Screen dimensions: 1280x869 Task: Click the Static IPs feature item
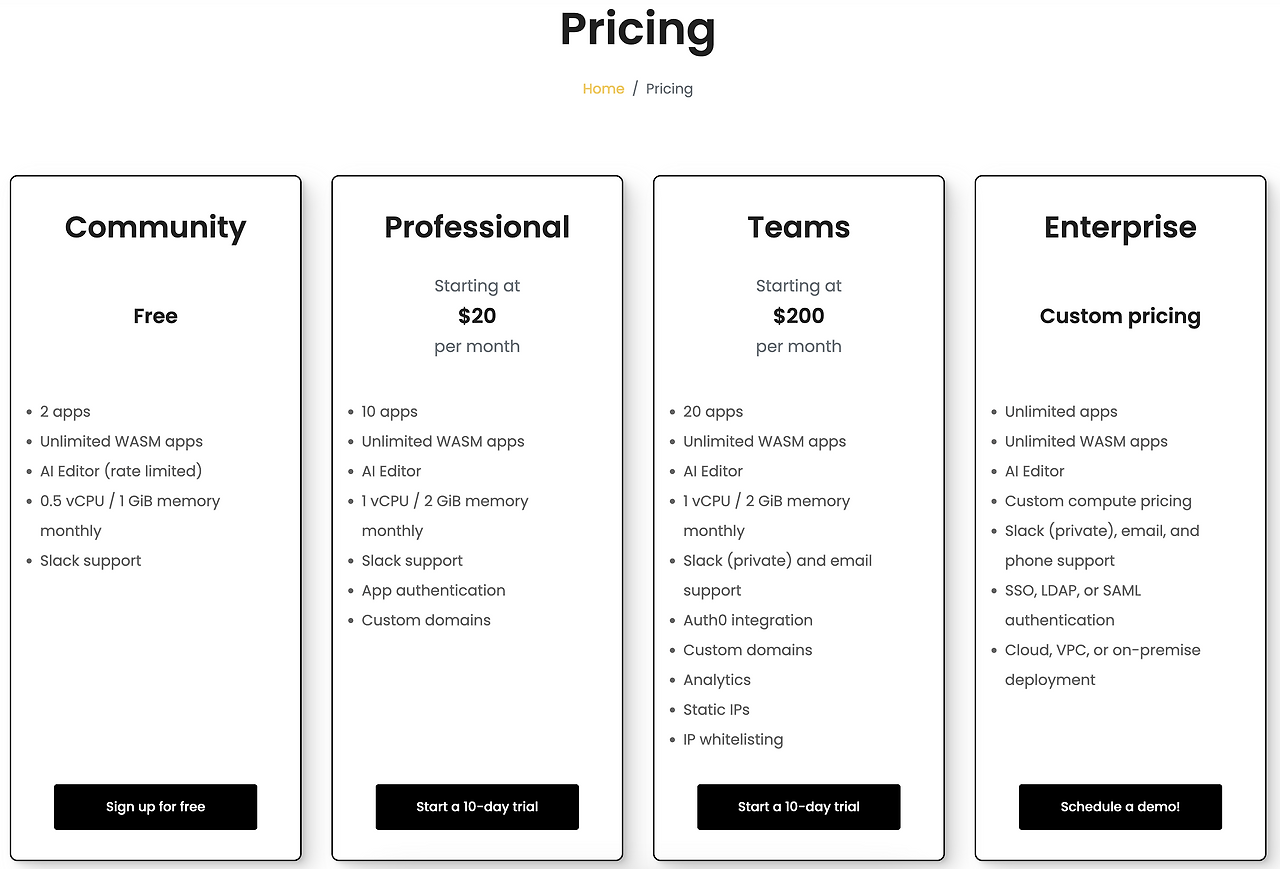pos(716,709)
